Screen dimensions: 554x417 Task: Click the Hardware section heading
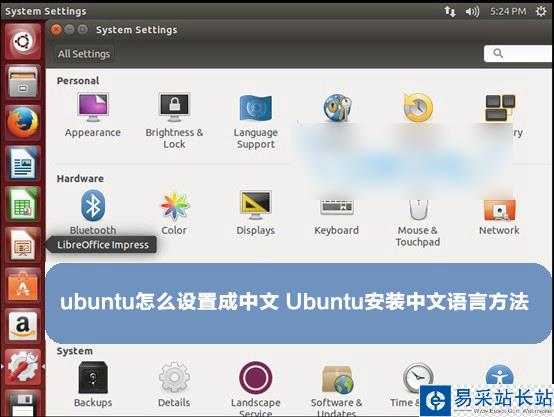tap(80, 178)
